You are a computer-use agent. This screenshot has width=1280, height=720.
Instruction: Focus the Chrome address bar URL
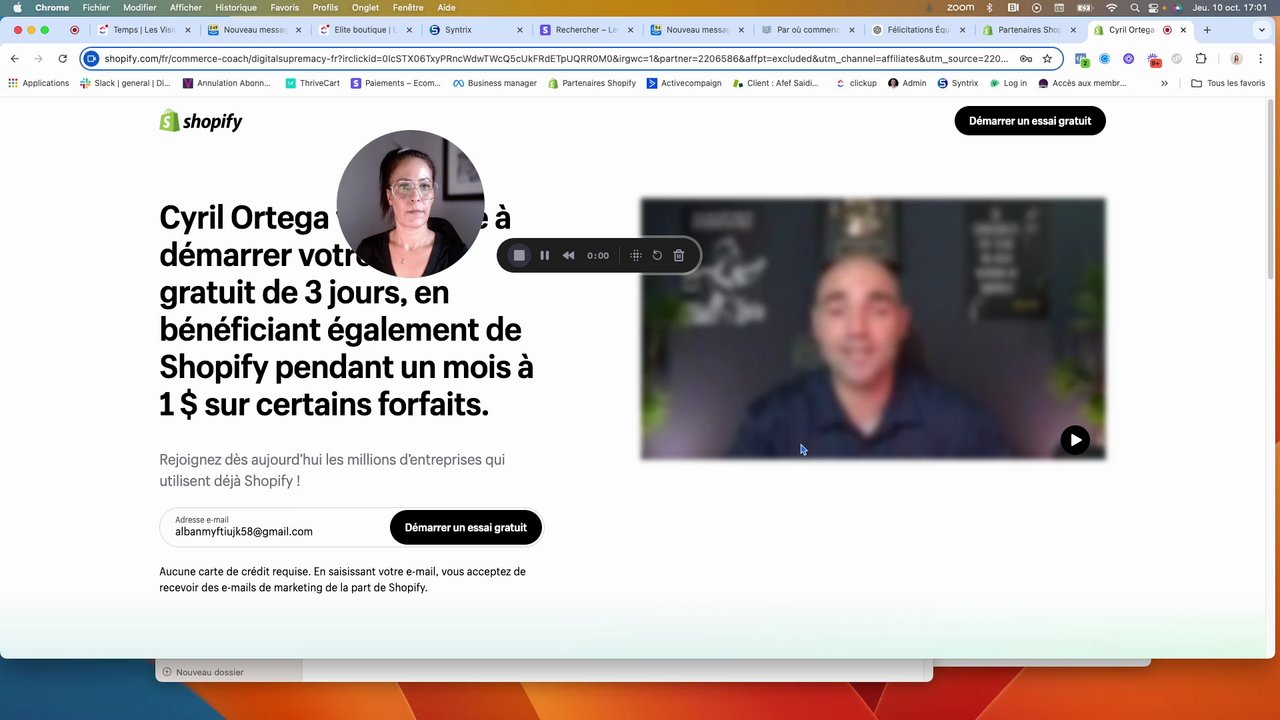[556, 58]
